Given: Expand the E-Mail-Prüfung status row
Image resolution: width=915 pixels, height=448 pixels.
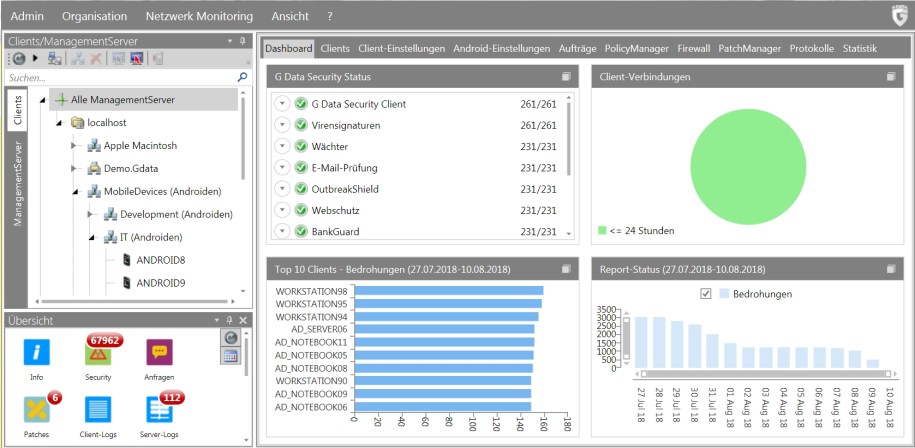Looking at the screenshot, I should click(282, 168).
